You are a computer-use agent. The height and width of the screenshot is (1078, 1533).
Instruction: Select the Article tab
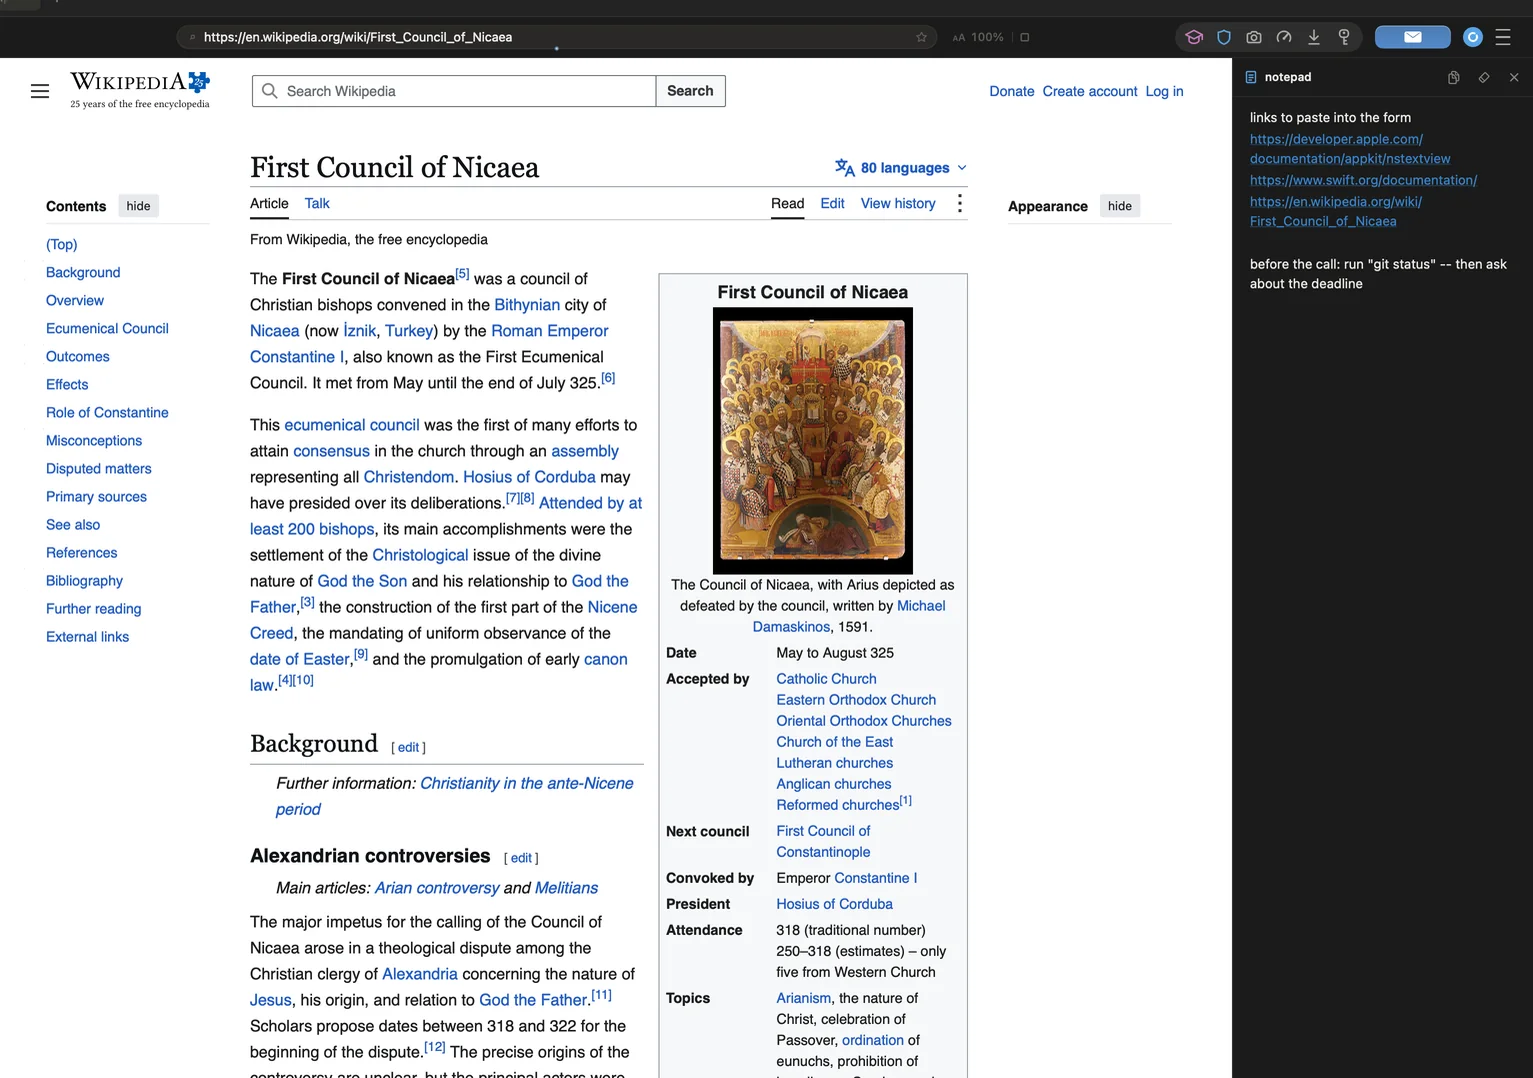pyautogui.click(x=269, y=203)
